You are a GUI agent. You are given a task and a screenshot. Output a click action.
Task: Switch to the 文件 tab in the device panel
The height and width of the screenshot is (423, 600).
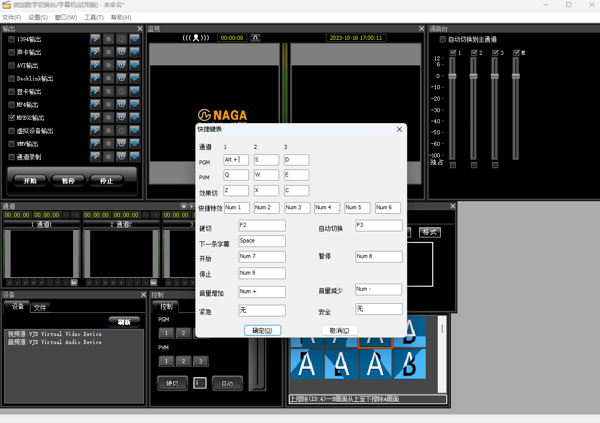point(40,307)
